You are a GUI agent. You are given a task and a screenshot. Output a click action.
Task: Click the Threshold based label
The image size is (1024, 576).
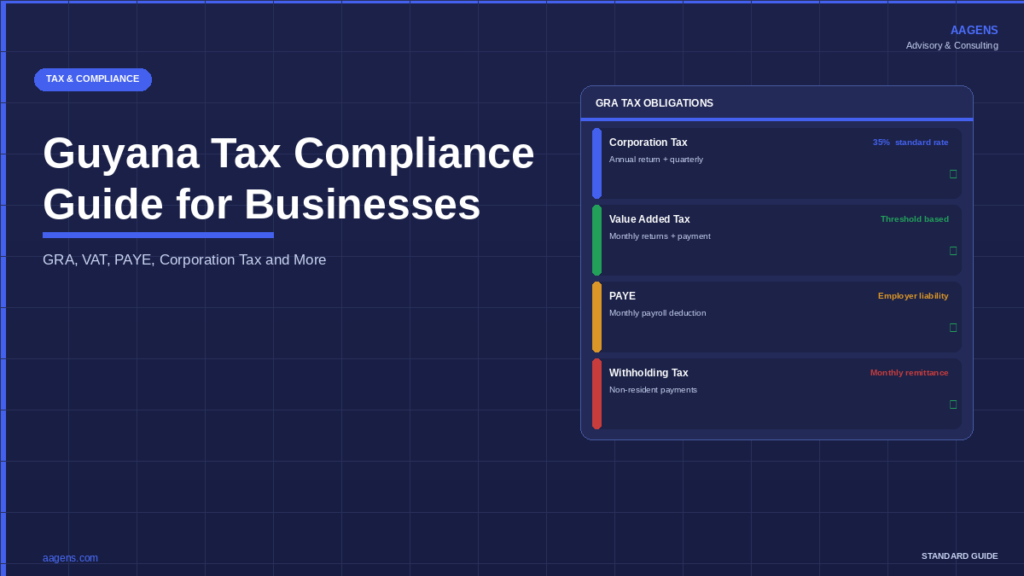[x=914, y=219]
